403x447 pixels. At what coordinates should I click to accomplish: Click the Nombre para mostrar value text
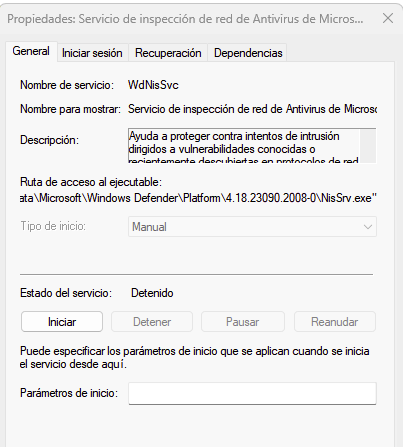[252, 109]
